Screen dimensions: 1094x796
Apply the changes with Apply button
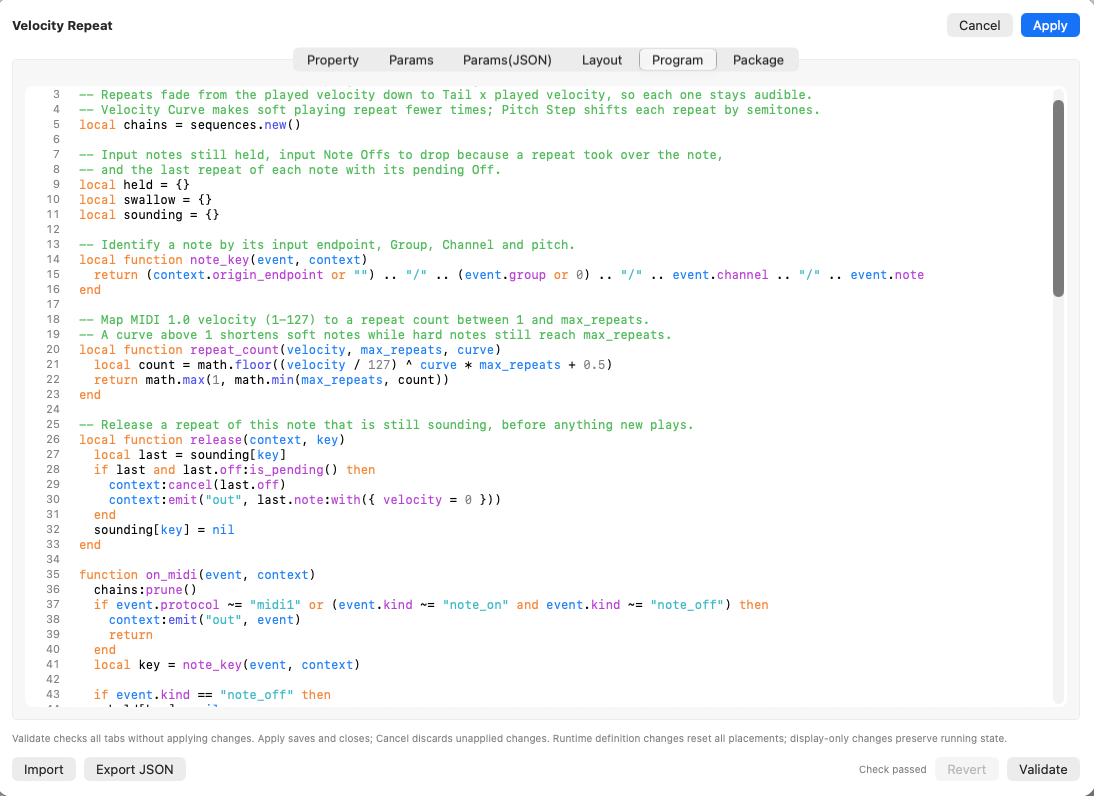[1050, 25]
